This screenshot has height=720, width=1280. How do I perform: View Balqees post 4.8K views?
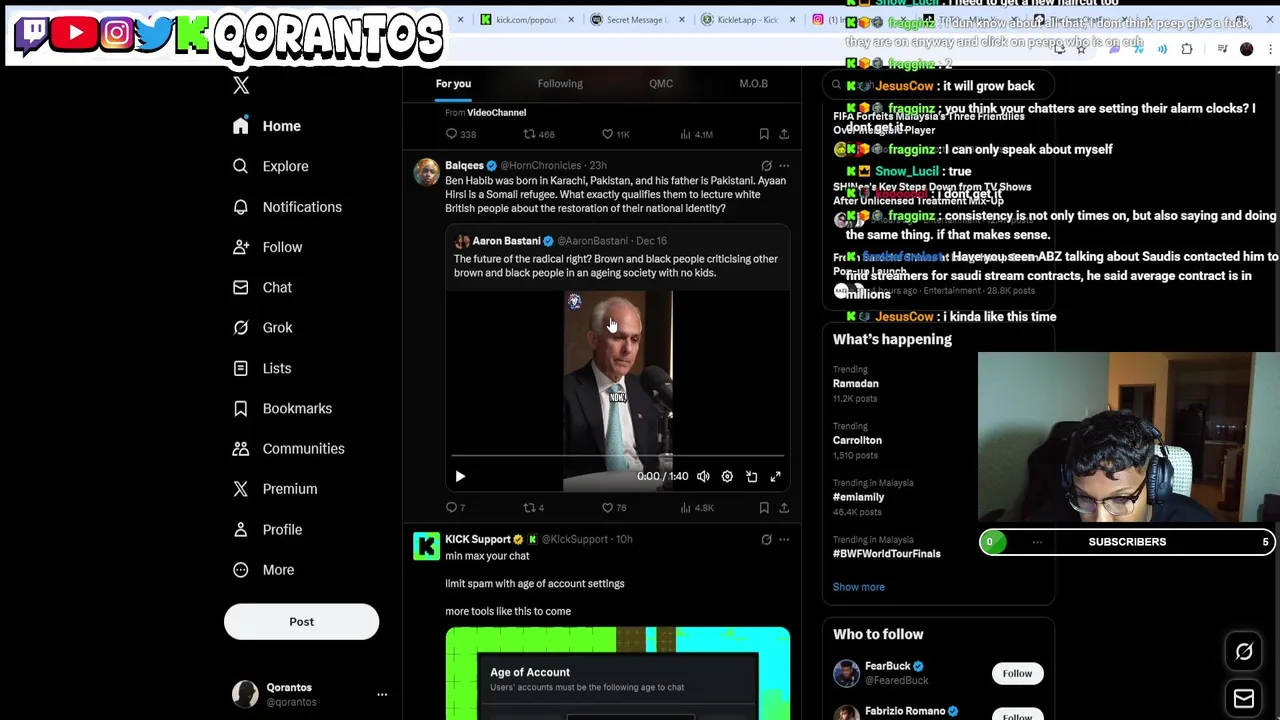pyautogui.click(x=696, y=508)
